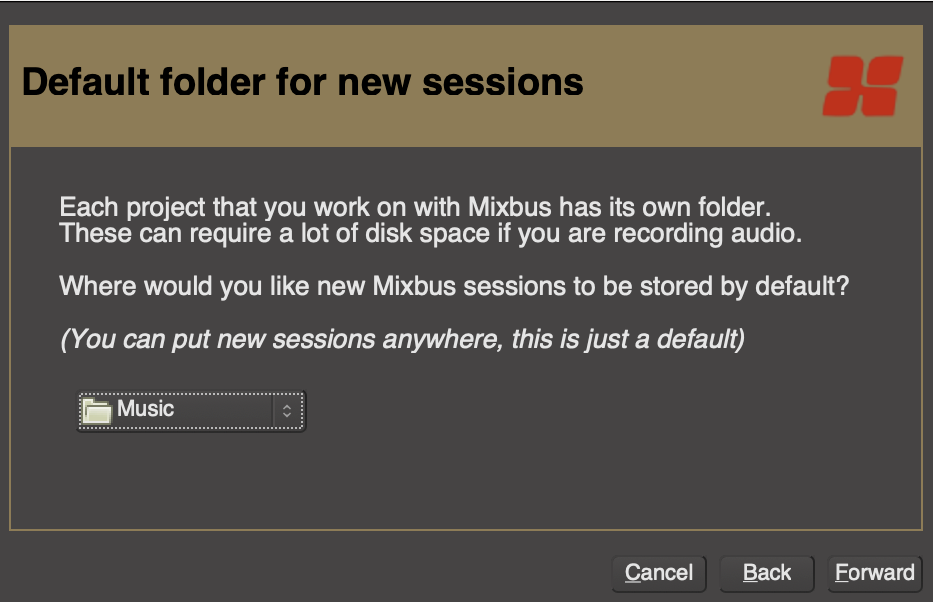The height and width of the screenshot is (602, 933).
Task: Click the 'Default folder for new sessions' heading
Action: coord(302,82)
